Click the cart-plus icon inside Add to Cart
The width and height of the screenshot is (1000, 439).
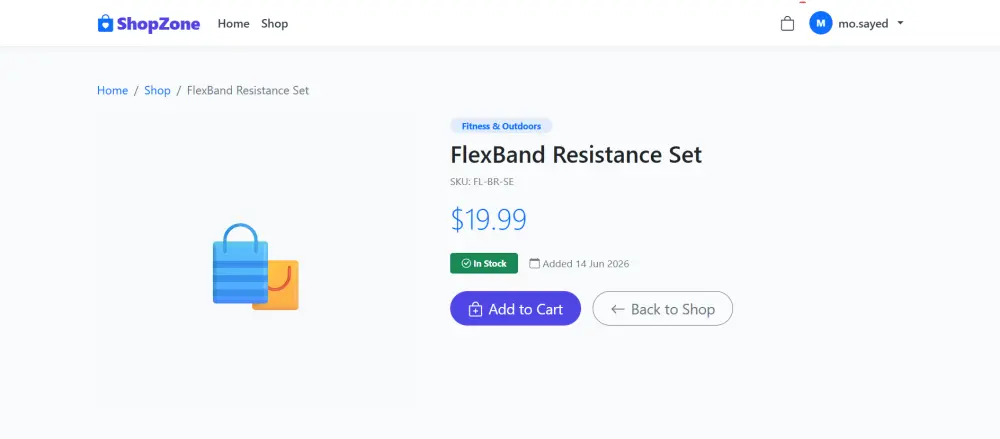(475, 309)
